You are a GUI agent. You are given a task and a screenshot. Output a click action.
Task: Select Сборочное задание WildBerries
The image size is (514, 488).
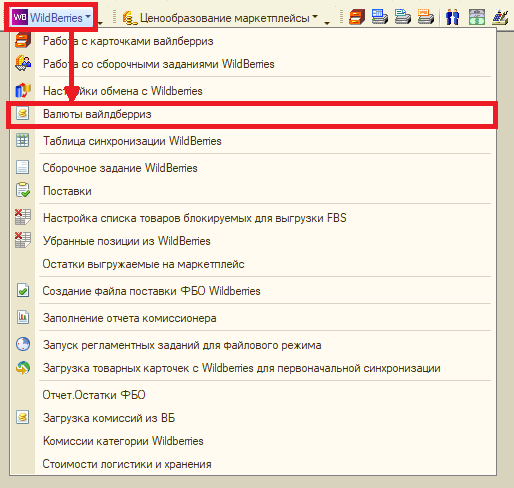[x=252, y=168]
